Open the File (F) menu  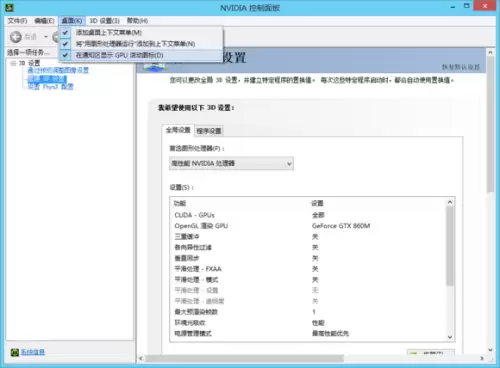point(17,21)
